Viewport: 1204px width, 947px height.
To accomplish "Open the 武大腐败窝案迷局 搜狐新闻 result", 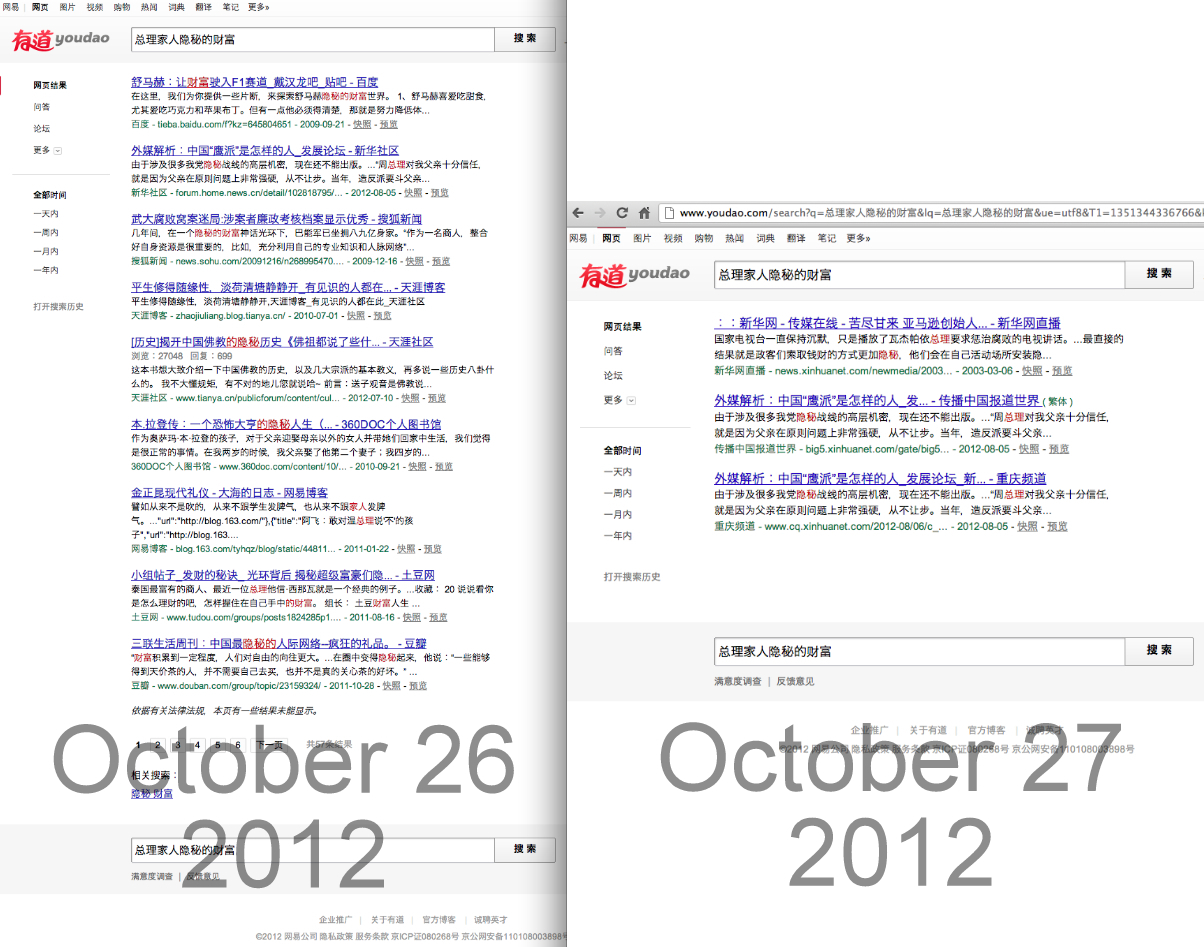I will [x=276, y=218].
